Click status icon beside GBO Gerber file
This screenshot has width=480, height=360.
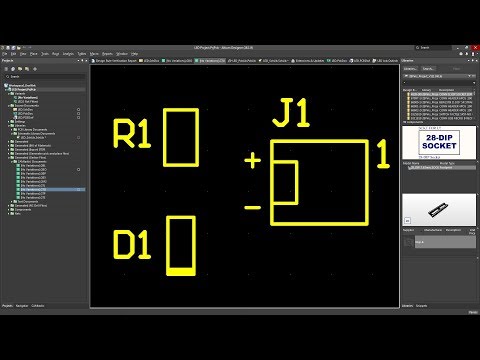tap(78, 169)
